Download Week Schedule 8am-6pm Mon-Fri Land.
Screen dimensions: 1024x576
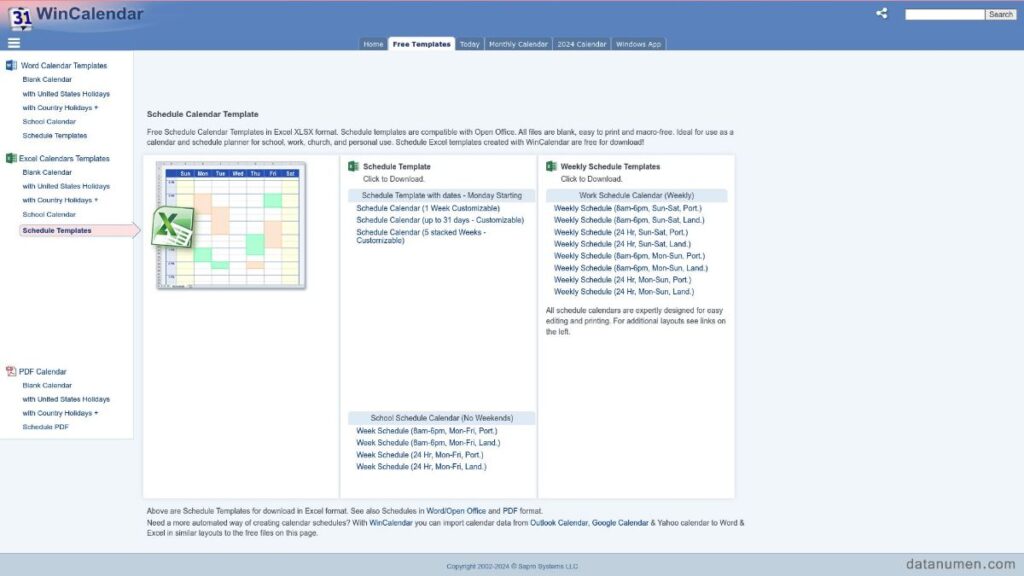tap(428, 443)
